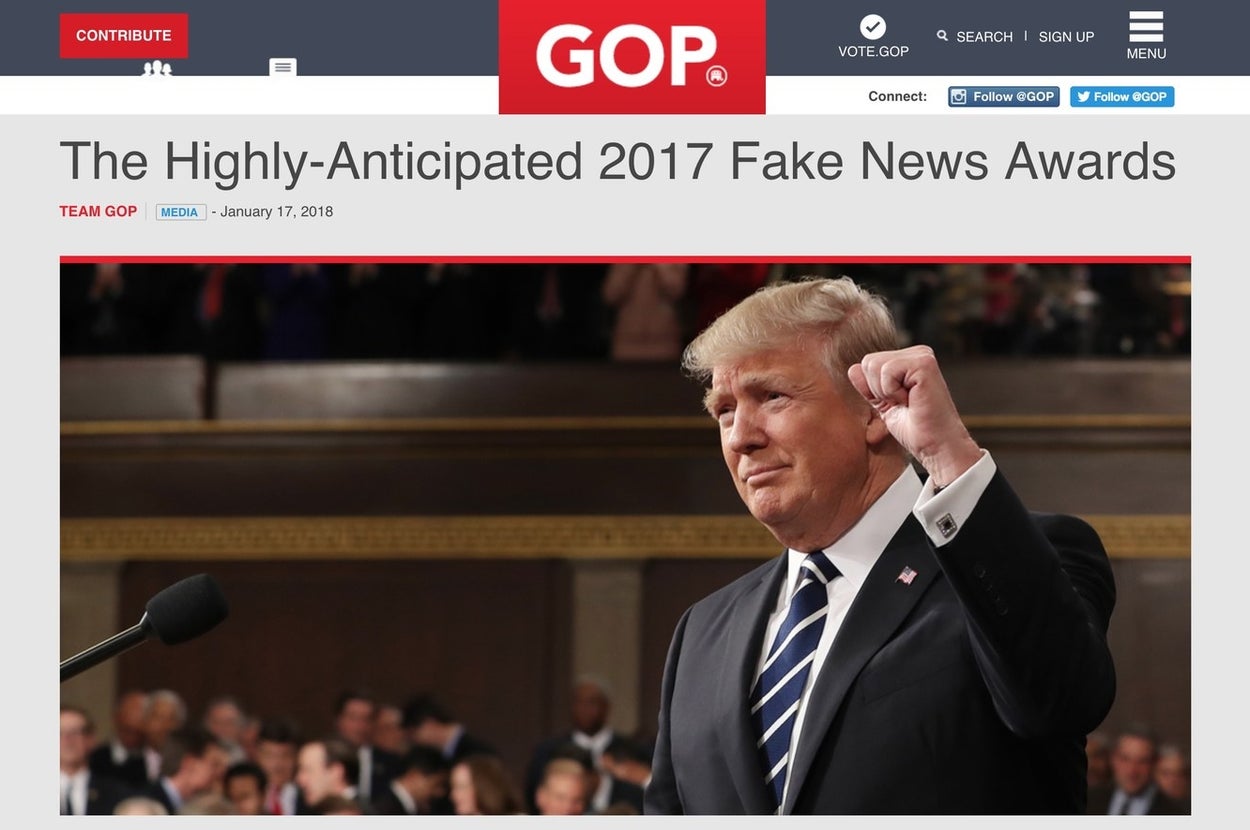Open the SEARCH text link
The image size is (1250, 830).
point(984,37)
